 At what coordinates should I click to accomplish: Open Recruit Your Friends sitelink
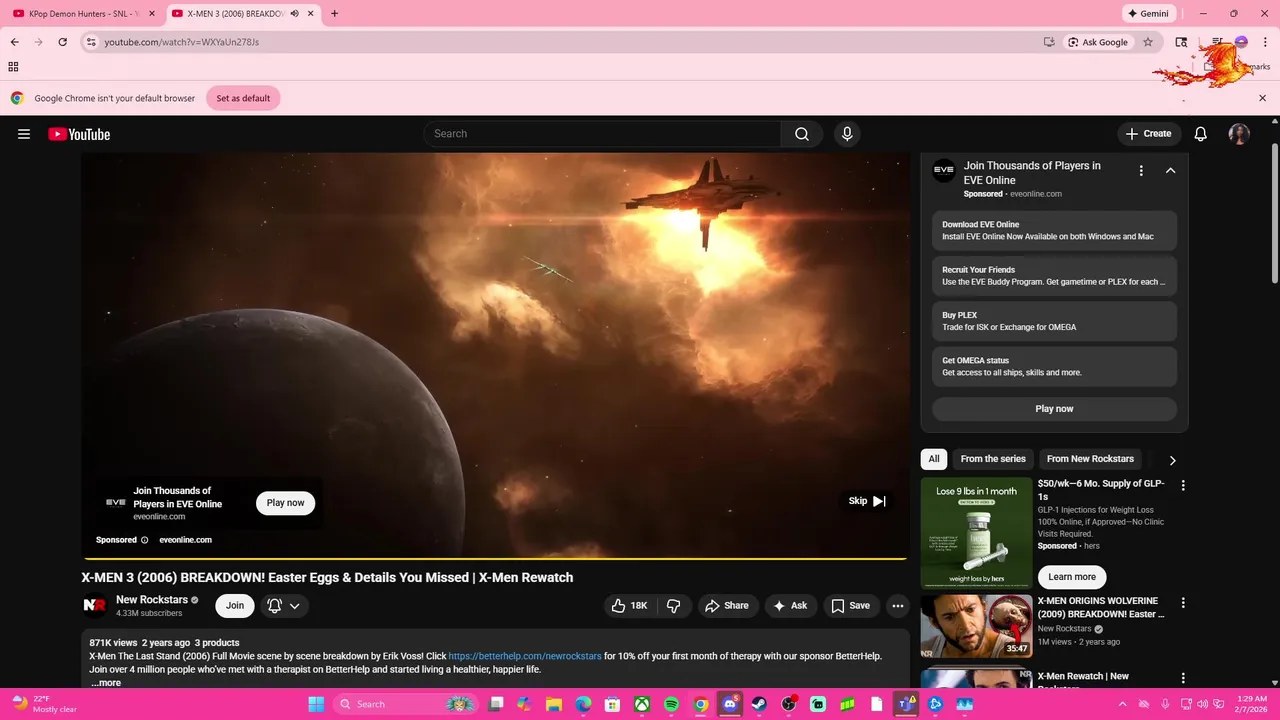point(1054,276)
